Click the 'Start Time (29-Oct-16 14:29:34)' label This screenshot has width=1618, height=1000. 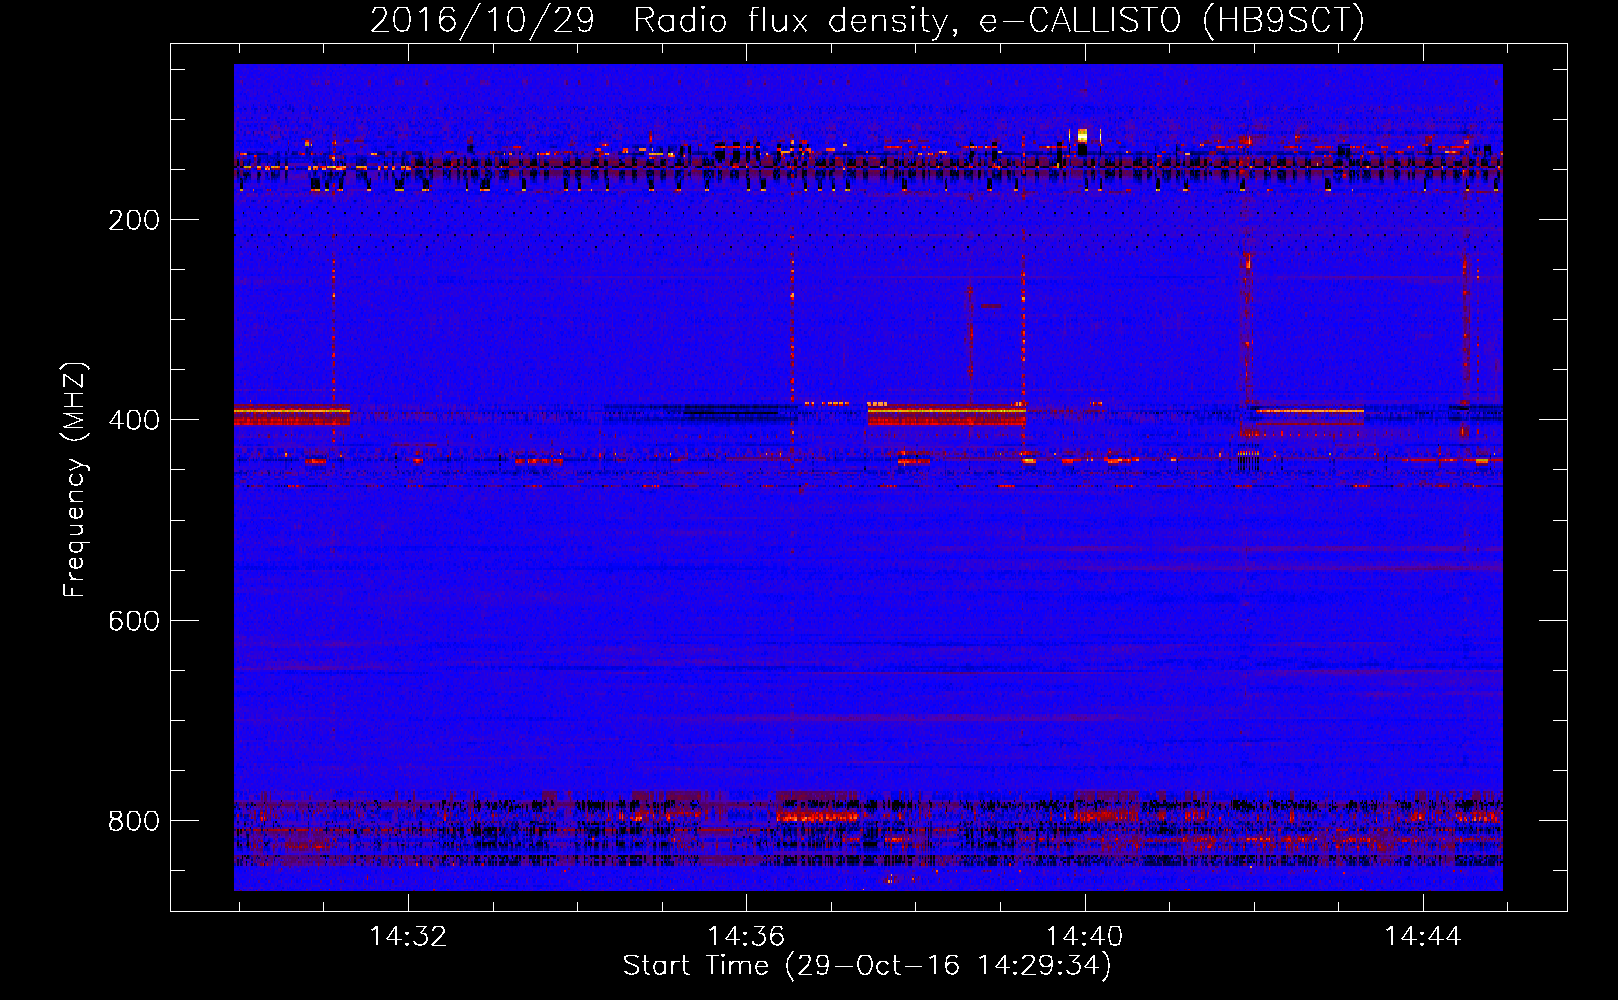[867, 966]
